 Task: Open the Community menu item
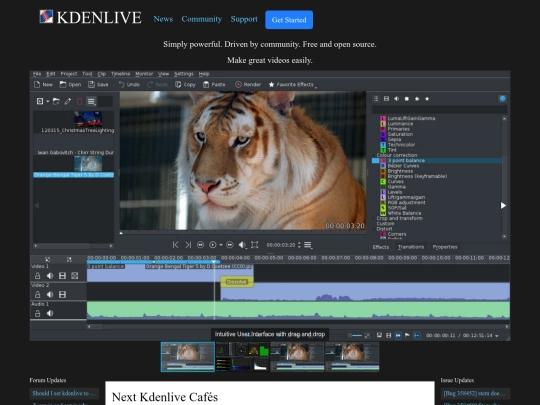pos(202,19)
